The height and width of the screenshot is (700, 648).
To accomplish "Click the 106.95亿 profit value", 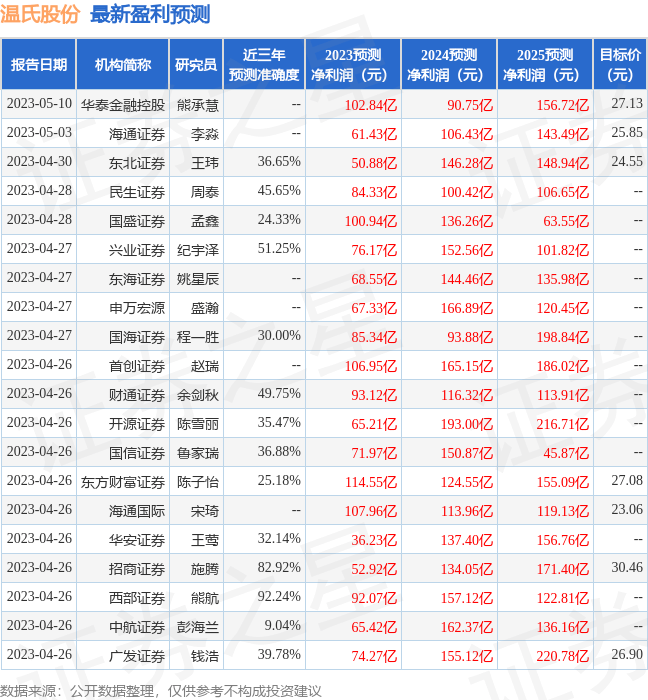I will pyautogui.click(x=371, y=366).
